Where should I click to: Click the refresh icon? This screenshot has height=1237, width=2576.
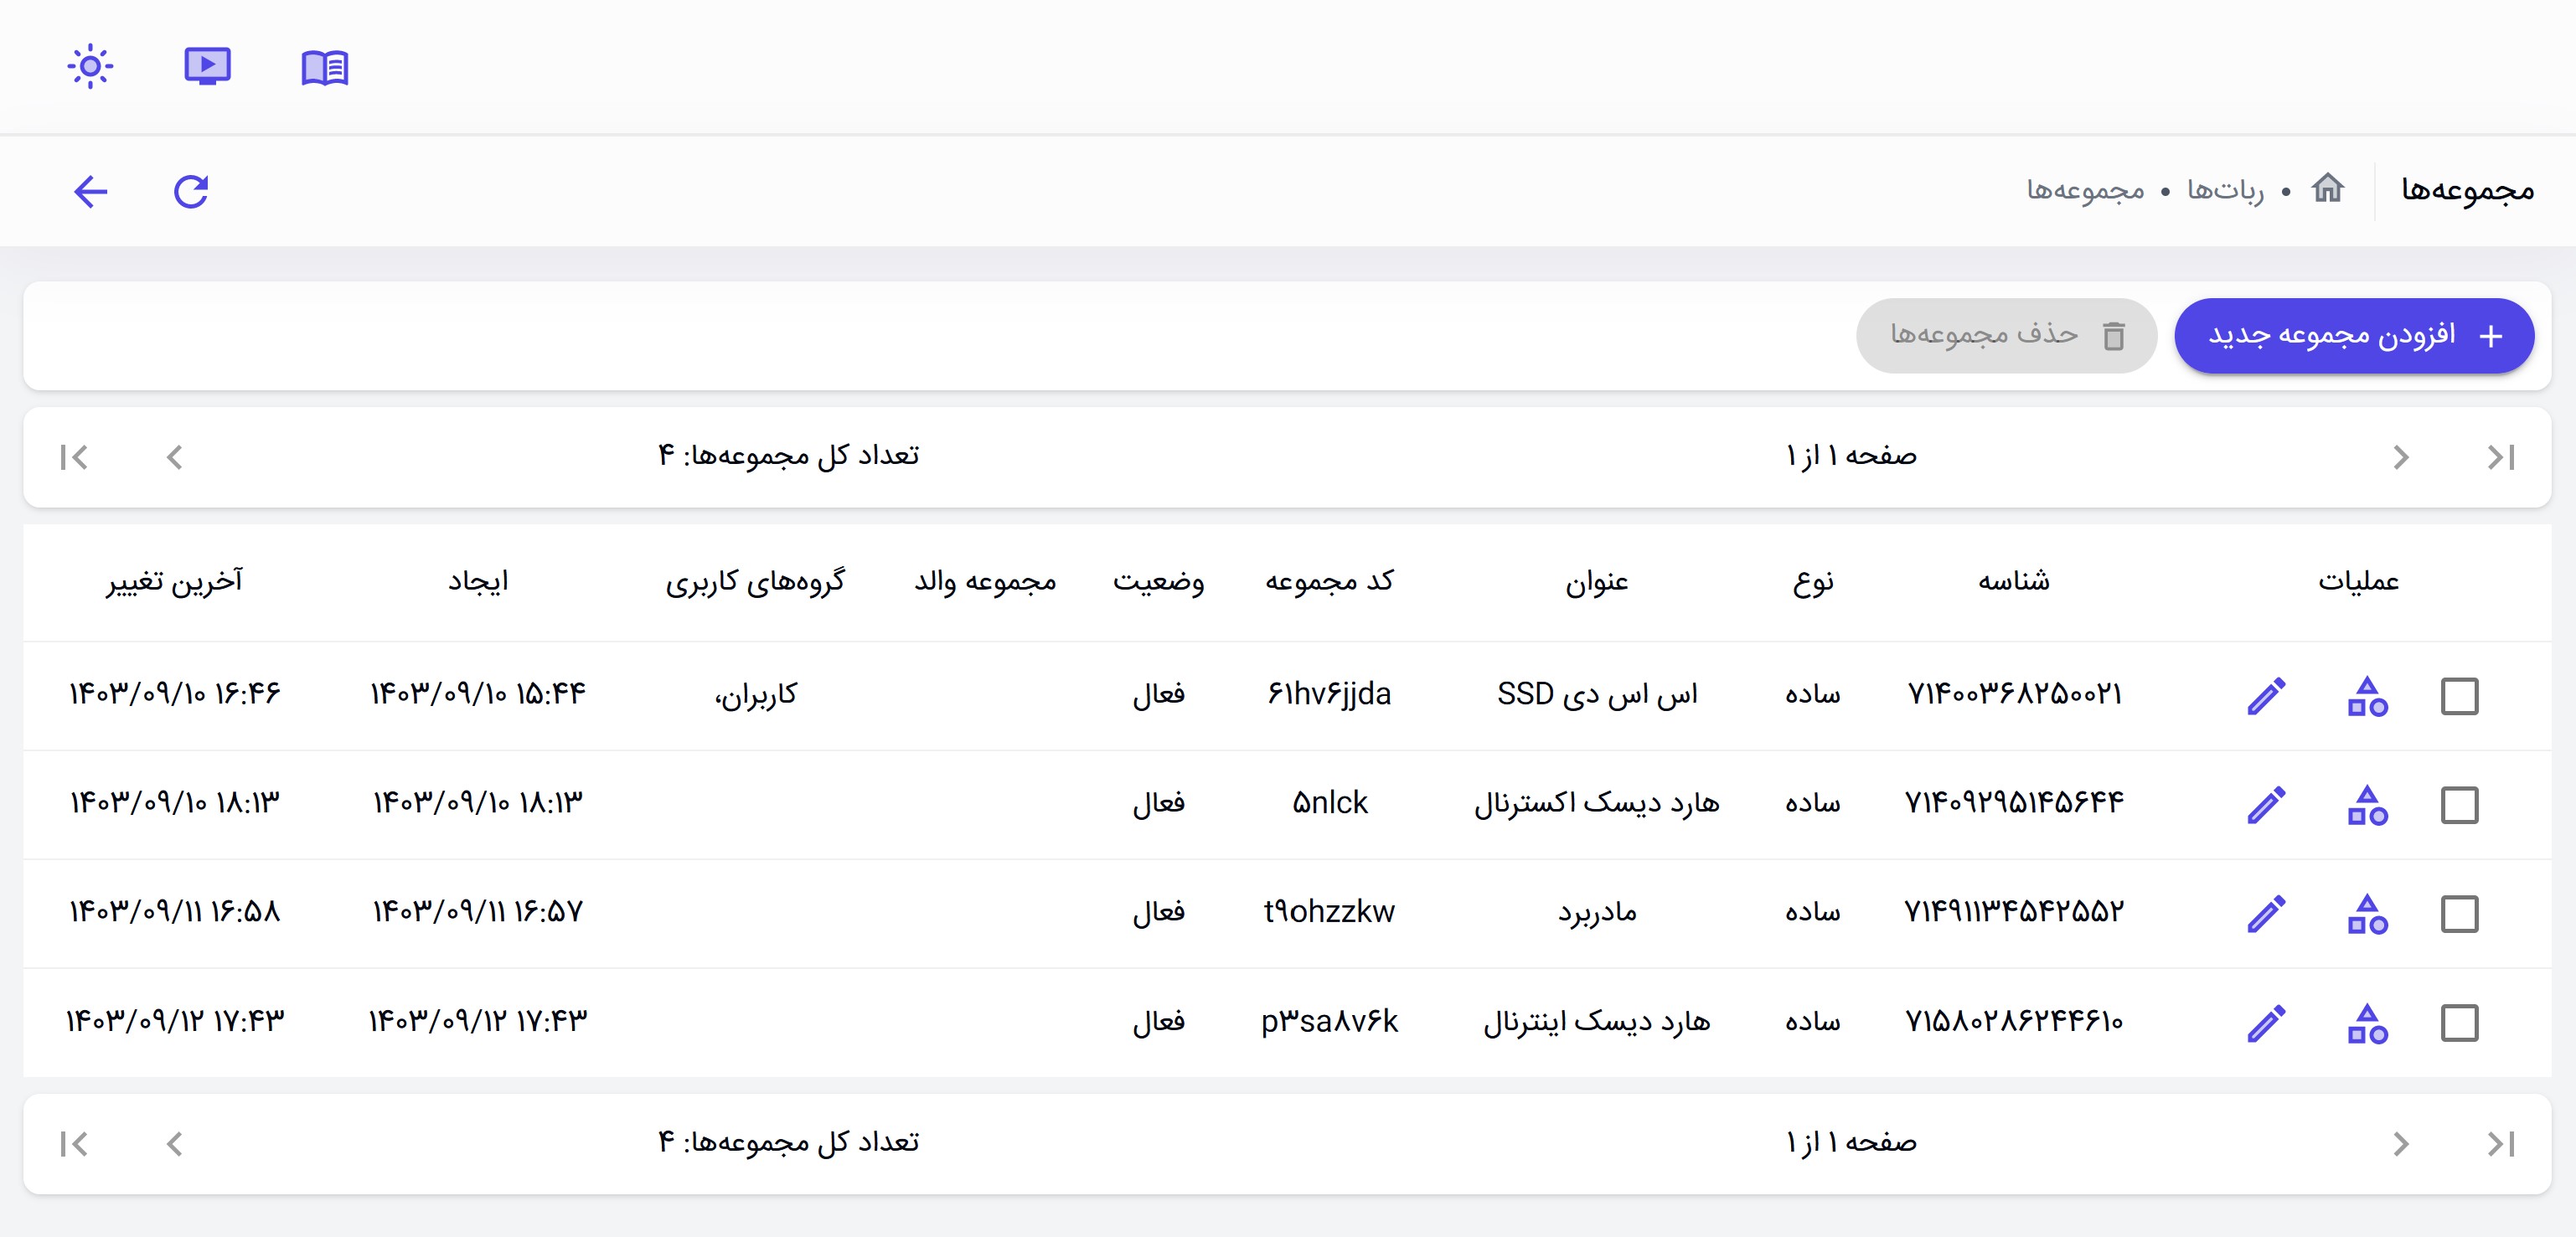pyautogui.click(x=191, y=191)
